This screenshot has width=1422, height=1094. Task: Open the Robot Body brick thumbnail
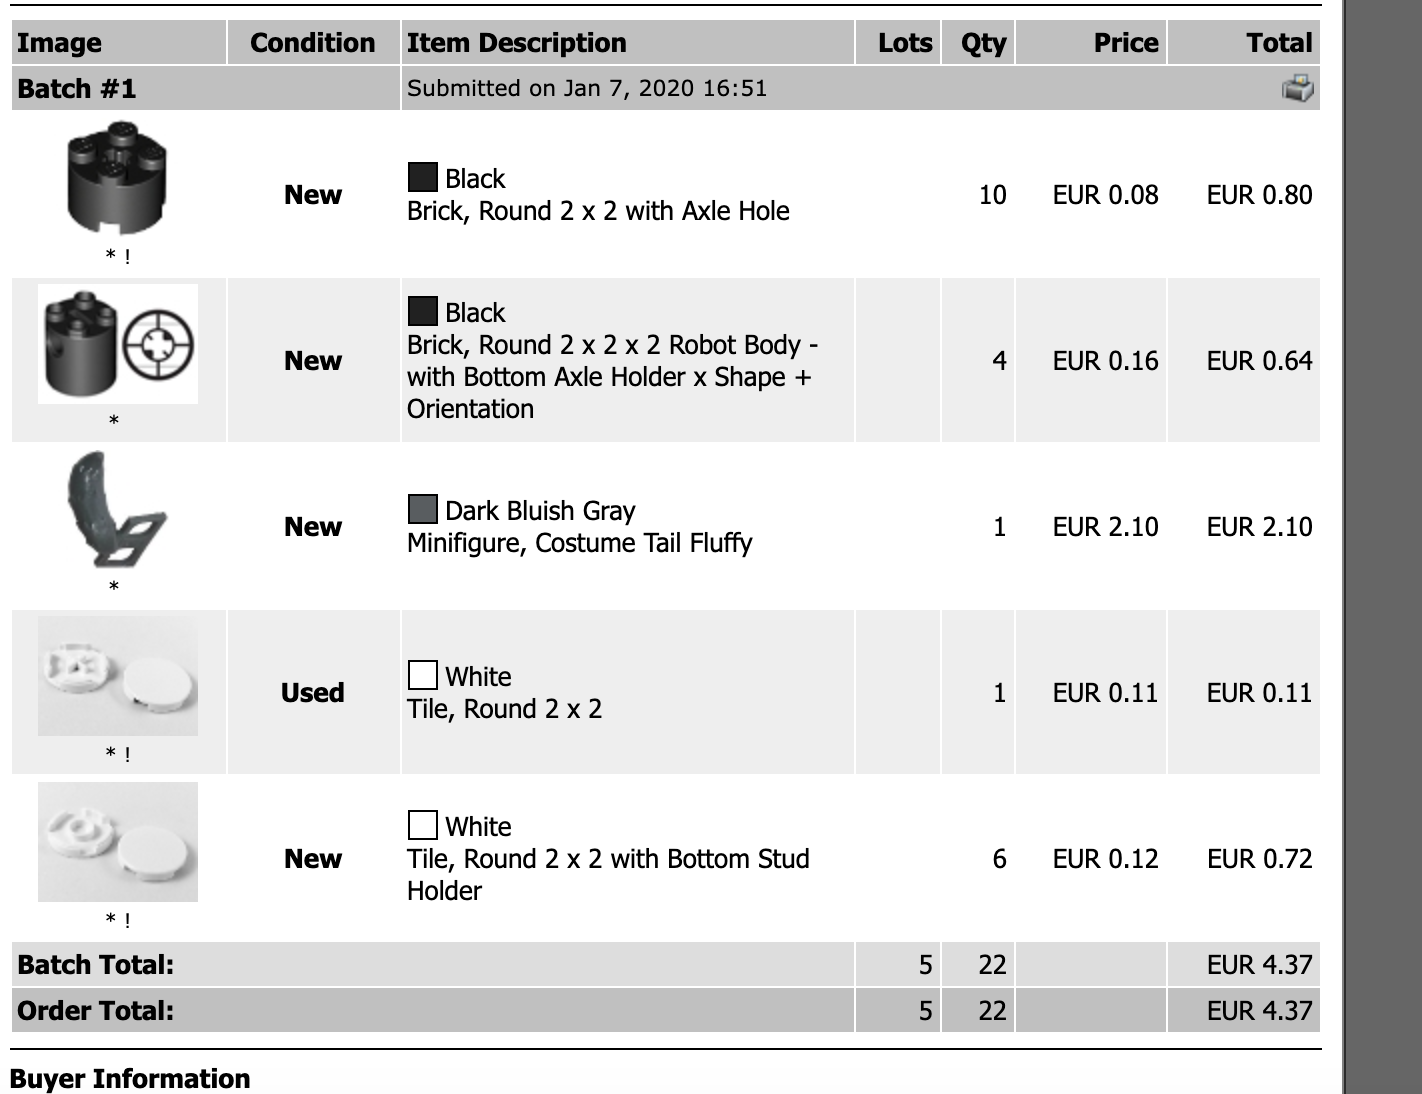(118, 344)
